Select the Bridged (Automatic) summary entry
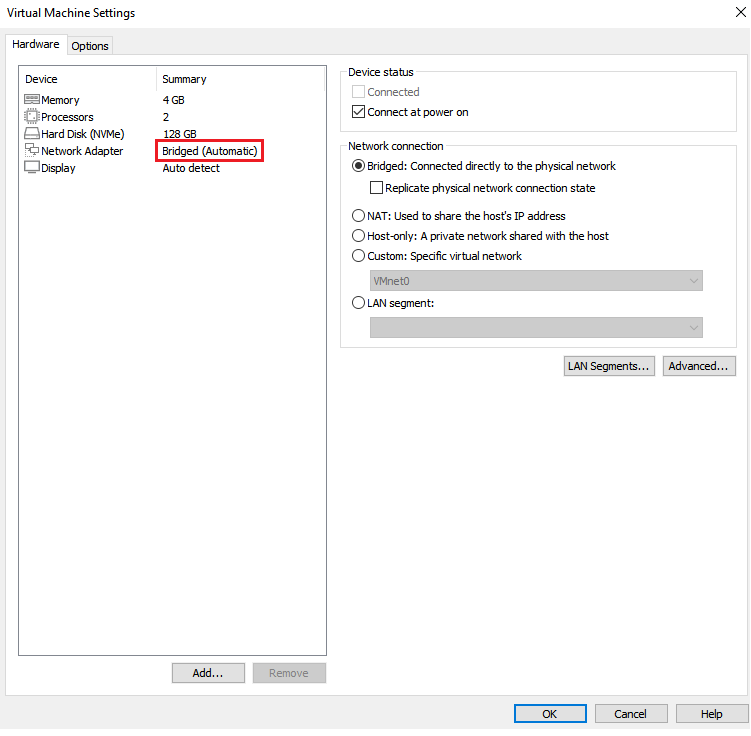 210,151
